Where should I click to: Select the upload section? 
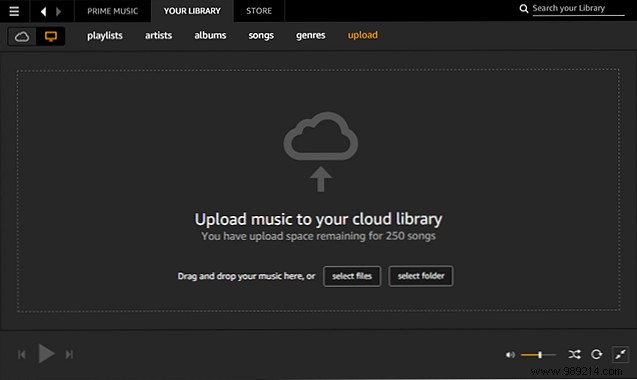click(x=362, y=35)
